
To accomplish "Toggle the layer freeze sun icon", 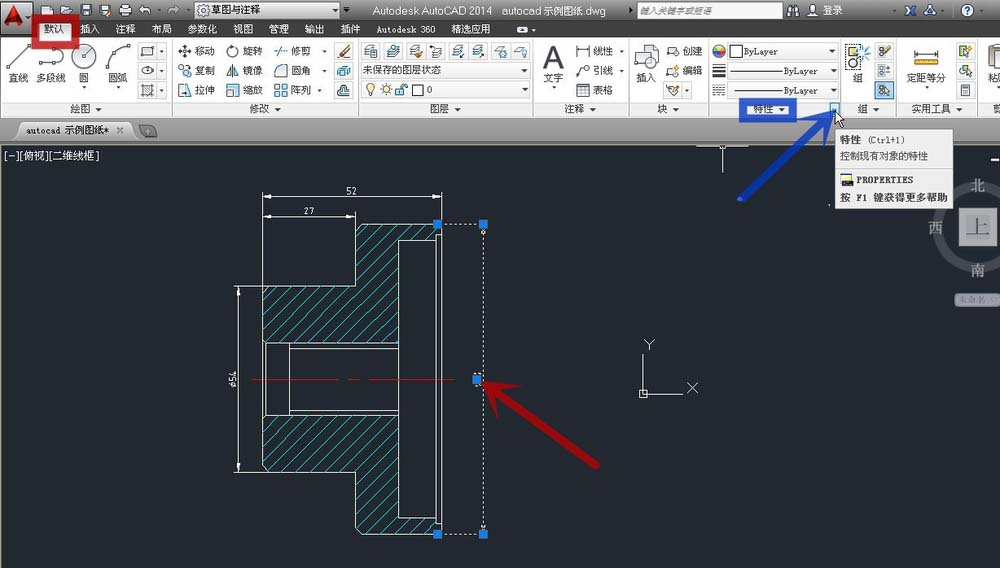I will point(386,90).
